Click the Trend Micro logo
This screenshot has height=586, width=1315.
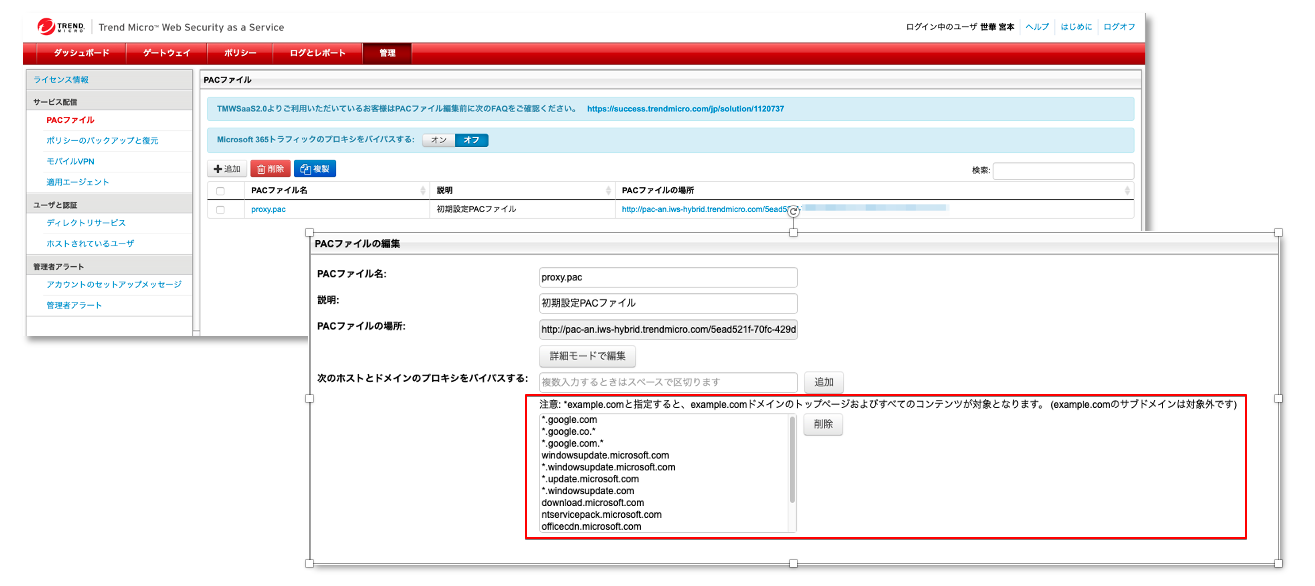pyautogui.click(x=60, y=26)
